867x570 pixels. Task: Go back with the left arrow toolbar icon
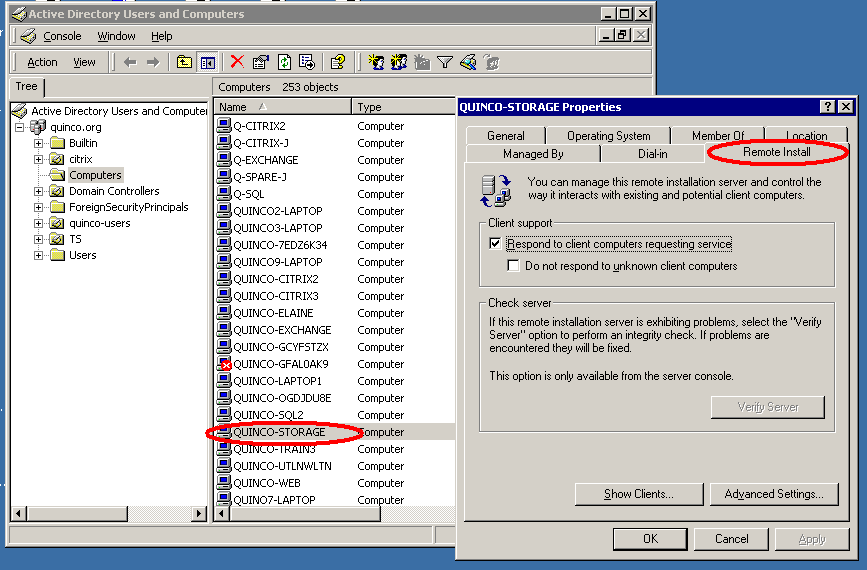point(130,62)
